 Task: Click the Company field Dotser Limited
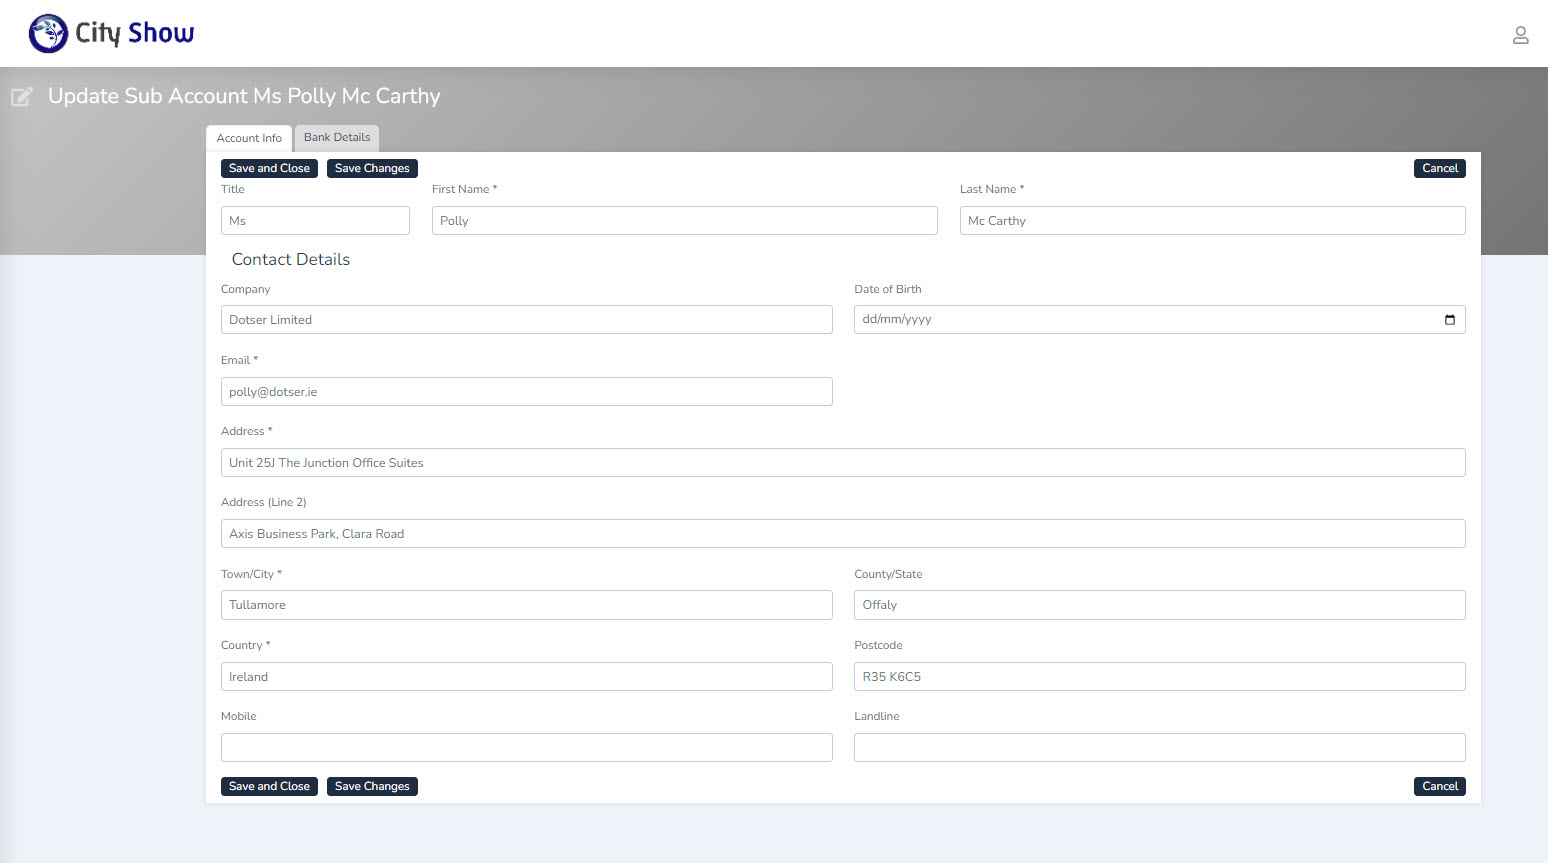(x=526, y=320)
